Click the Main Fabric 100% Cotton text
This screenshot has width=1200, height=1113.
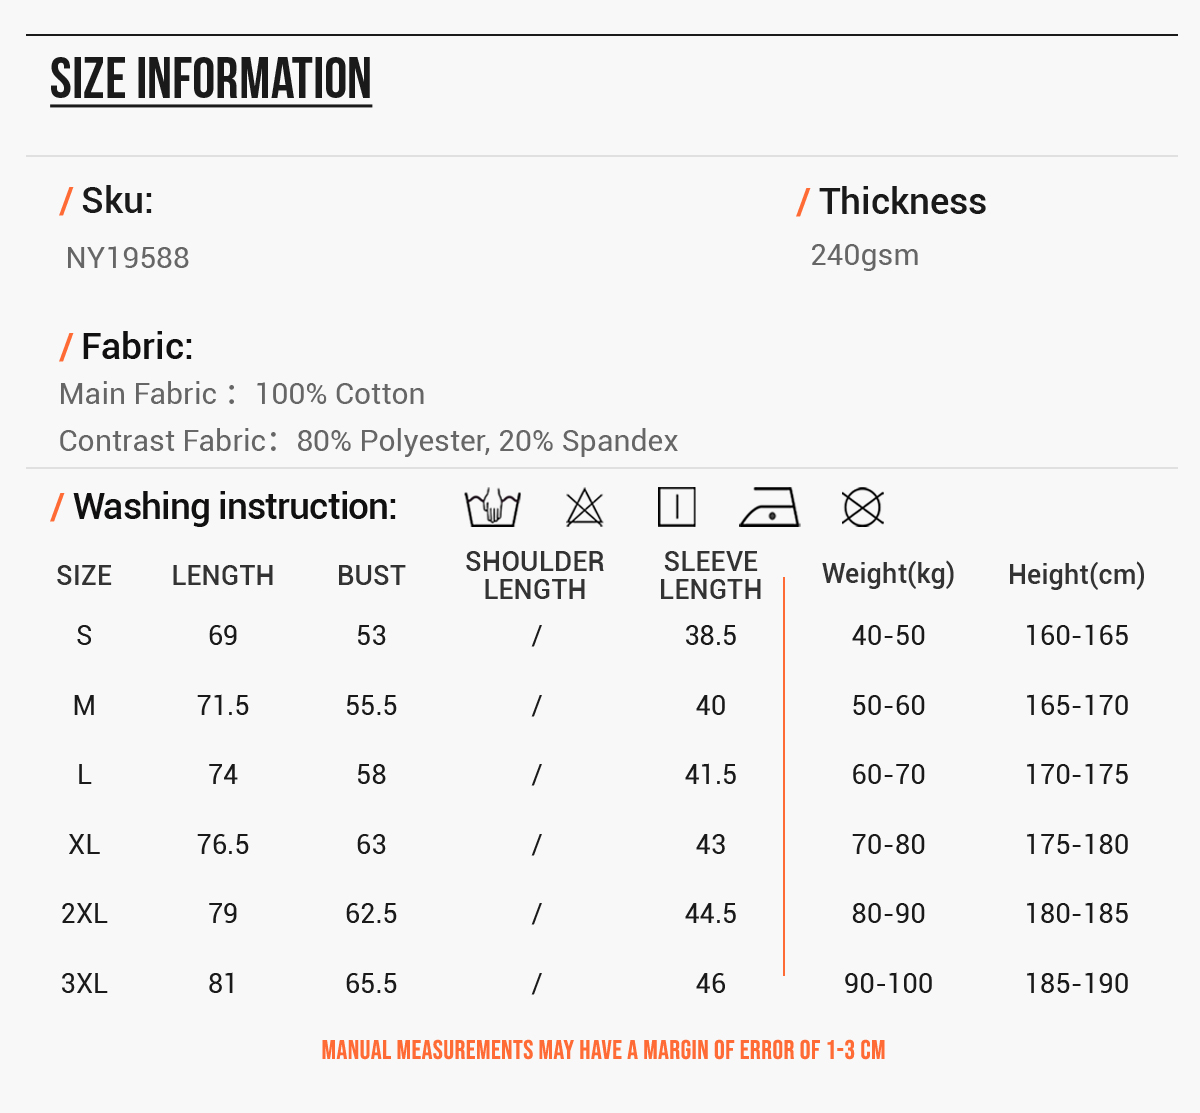point(242,394)
